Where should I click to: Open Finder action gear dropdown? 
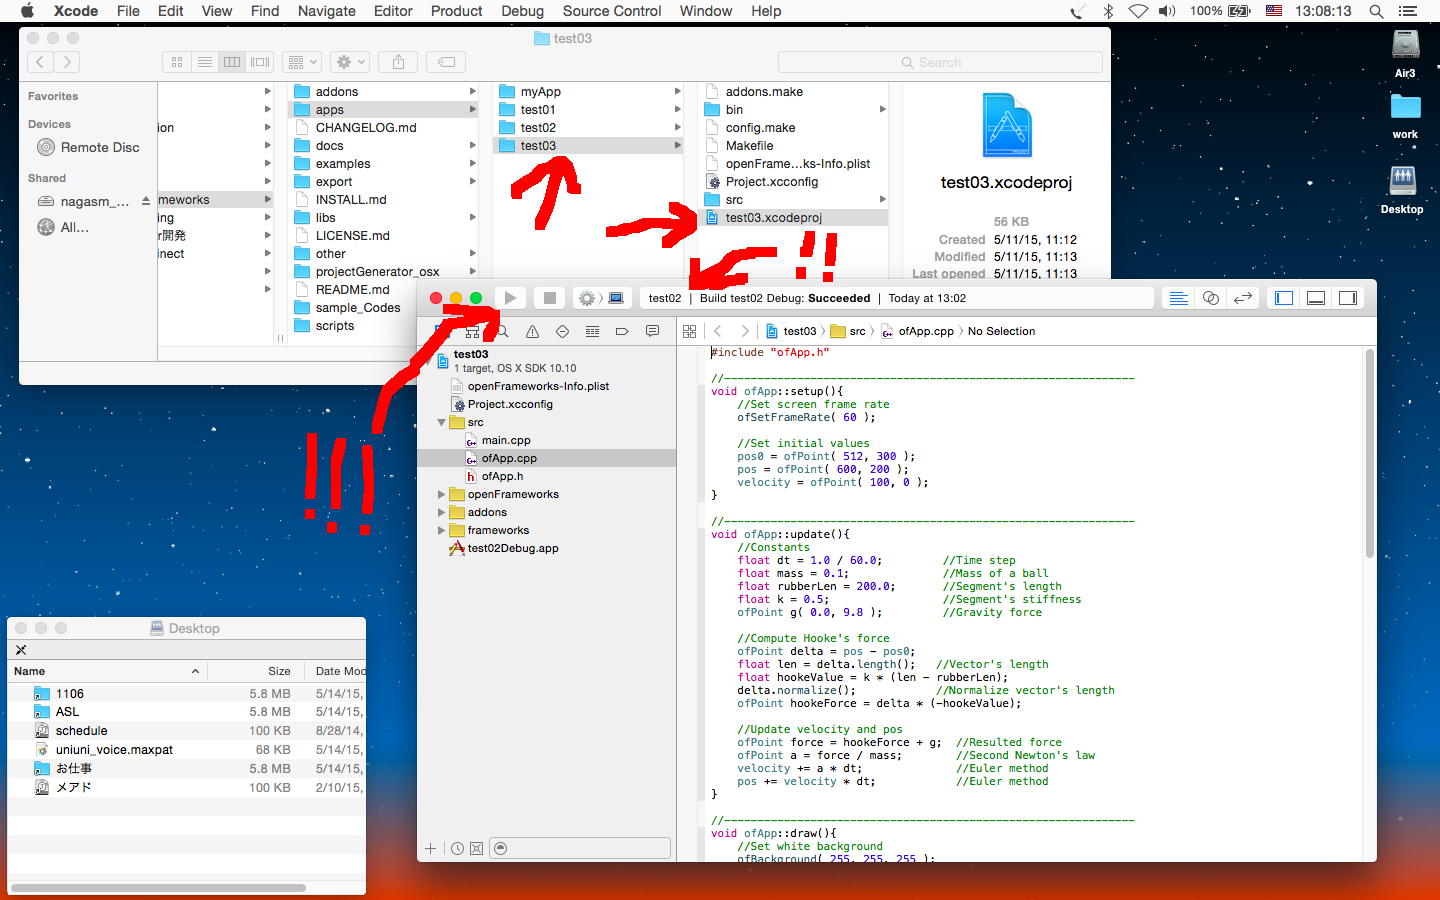[350, 62]
